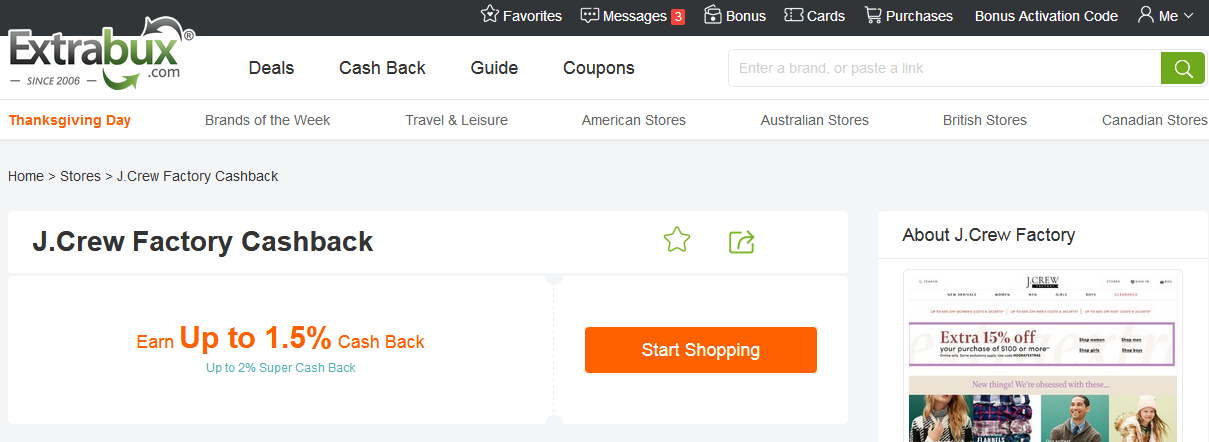Click the Start Shopping button
1209x442 pixels.
click(x=700, y=350)
